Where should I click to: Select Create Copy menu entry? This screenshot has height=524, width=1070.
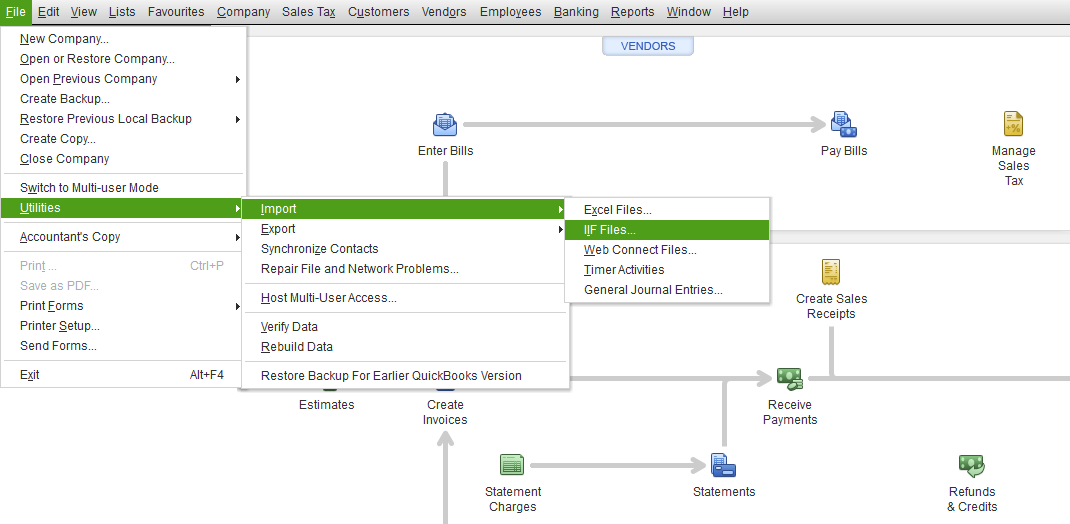pyautogui.click(x=123, y=139)
